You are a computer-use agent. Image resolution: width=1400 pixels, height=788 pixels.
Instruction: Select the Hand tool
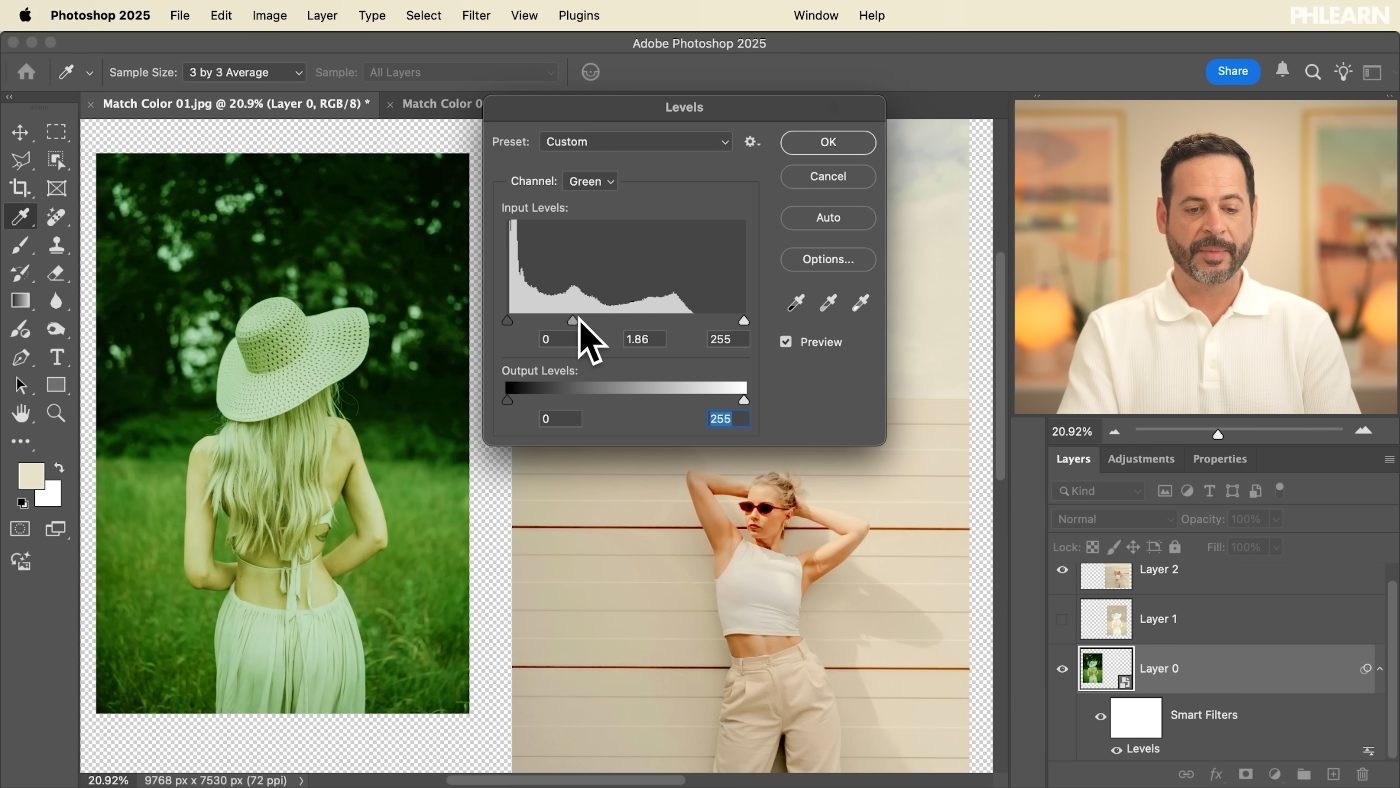(x=20, y=413)
